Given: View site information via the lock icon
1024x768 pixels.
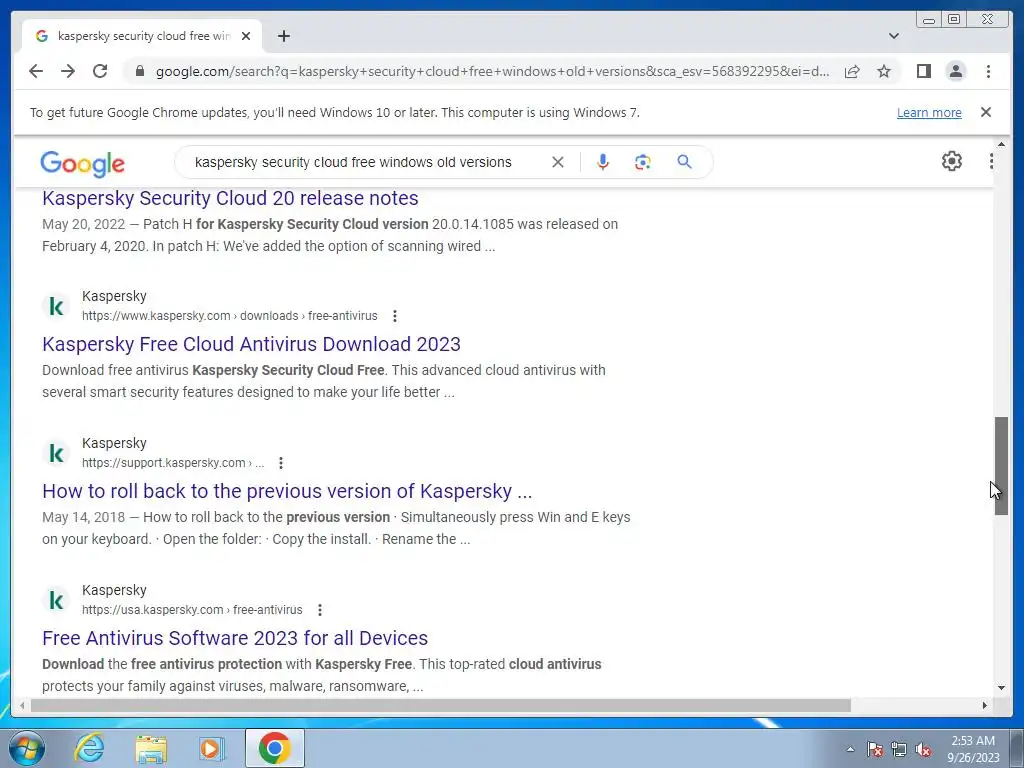Looking at the screenshot, I should tap(139, 71).
